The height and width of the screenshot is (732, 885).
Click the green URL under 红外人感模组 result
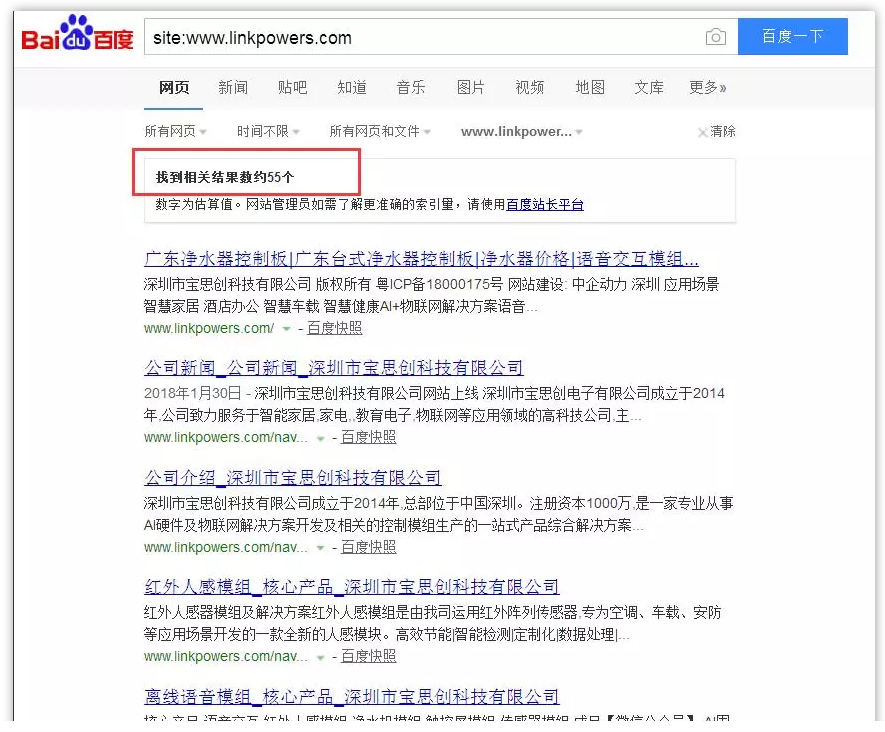point(226,656)
